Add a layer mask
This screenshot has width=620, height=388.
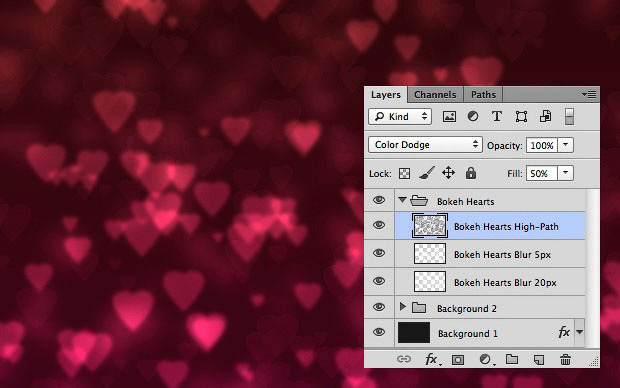coord(458,360)
